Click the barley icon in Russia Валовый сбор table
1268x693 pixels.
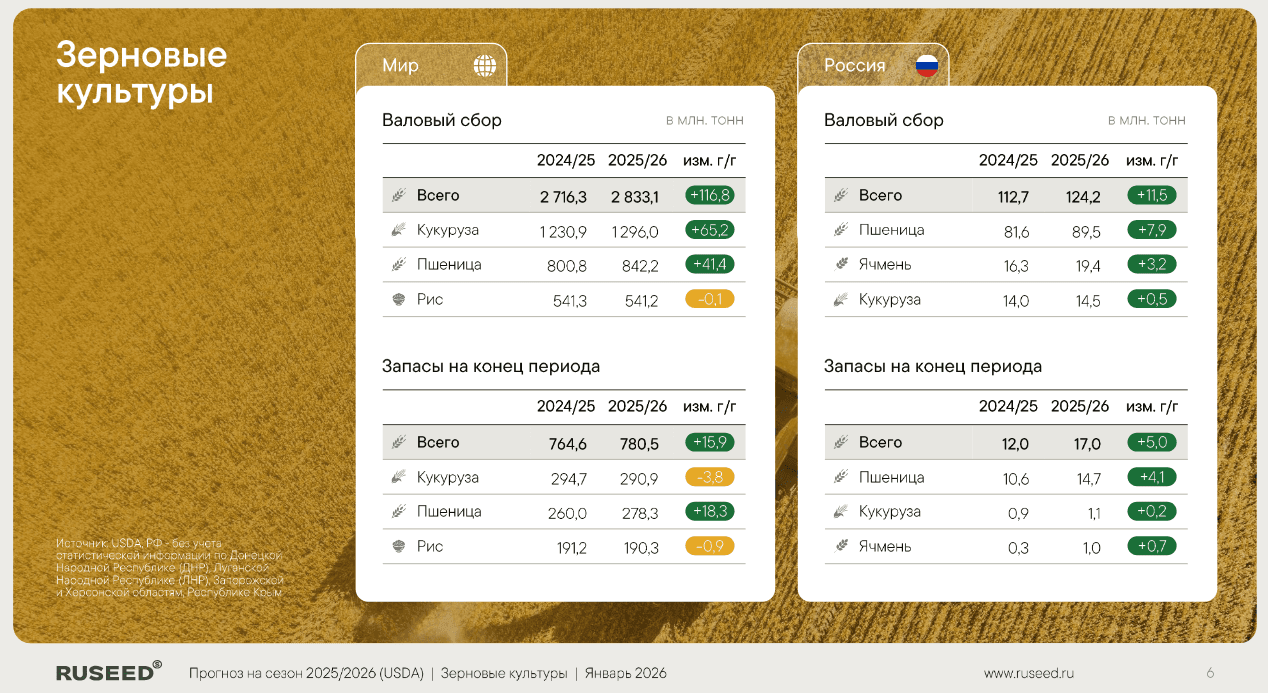(x=840, y=265)
